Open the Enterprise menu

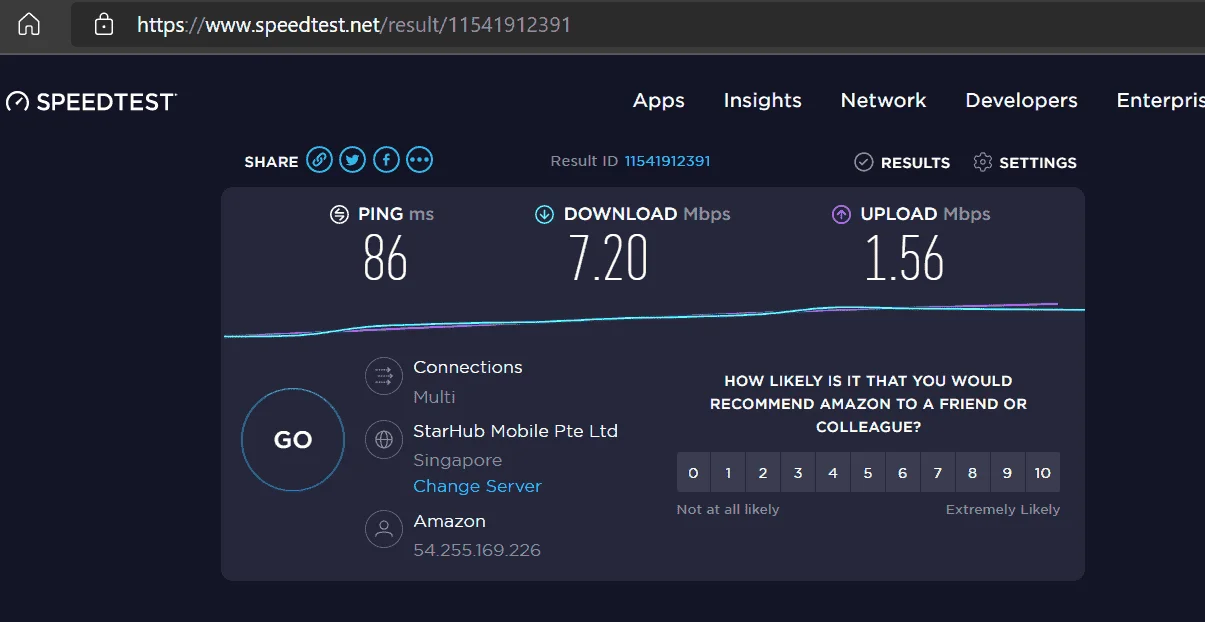click(x=1160, y=100)
